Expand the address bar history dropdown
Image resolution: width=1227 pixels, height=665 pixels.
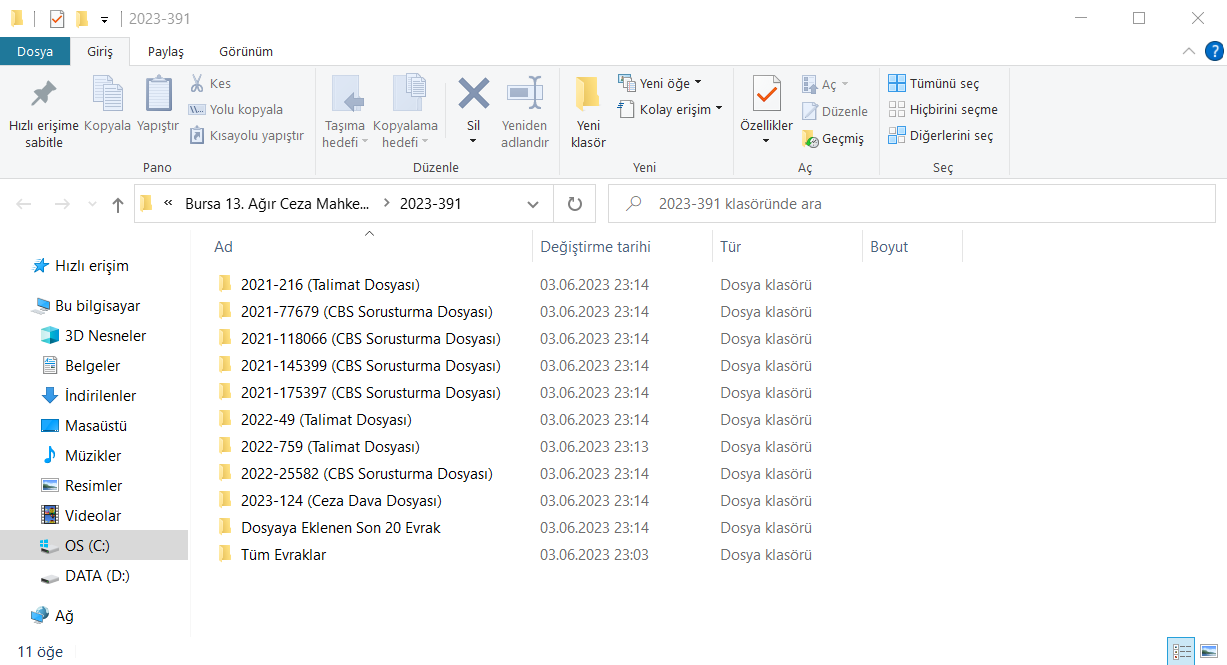click(x=533, y=204)
